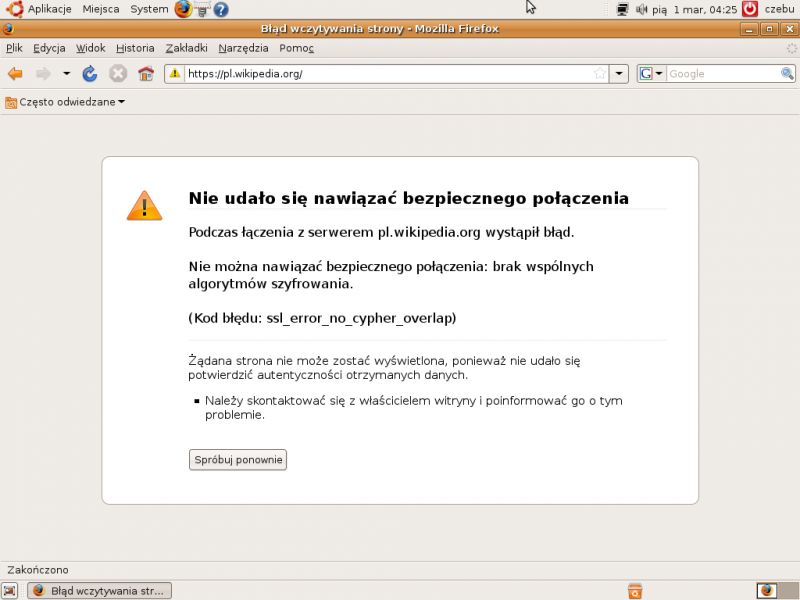Click the large orange warning triangle icon
The height and width of the screenshot is (600, 800).
point(144,206)
